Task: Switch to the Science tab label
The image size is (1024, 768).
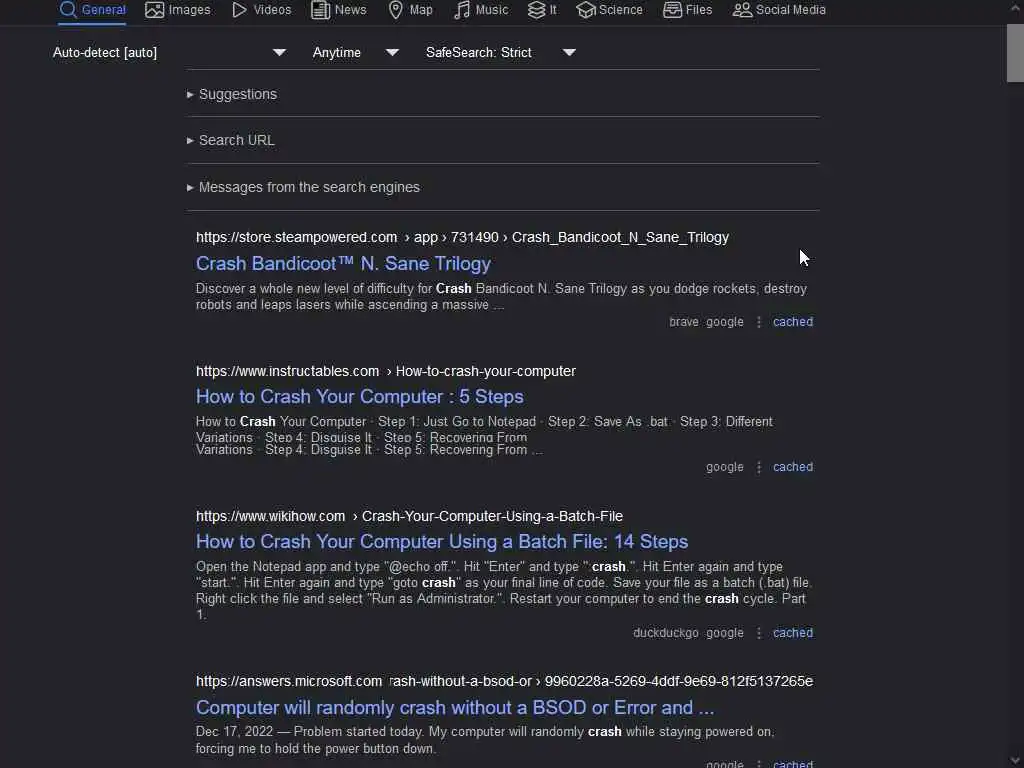Action: pos(620,10)
